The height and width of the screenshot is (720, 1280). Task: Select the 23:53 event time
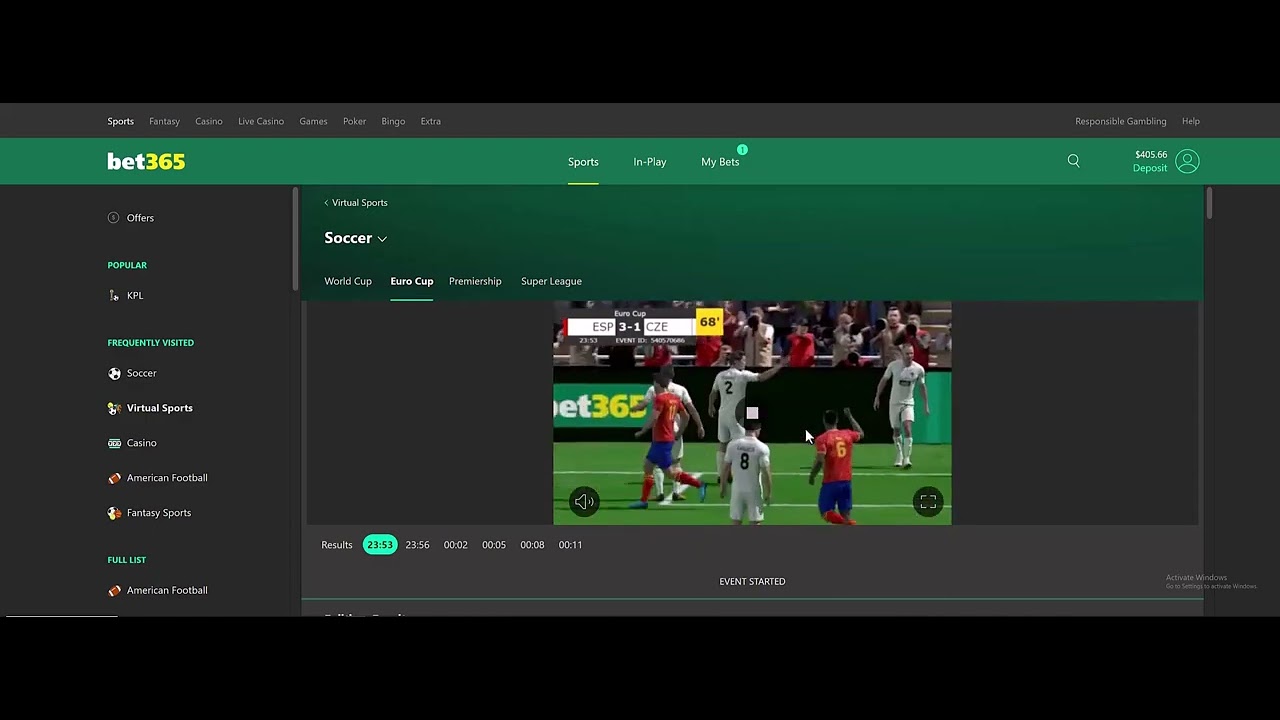pos(380,545)
